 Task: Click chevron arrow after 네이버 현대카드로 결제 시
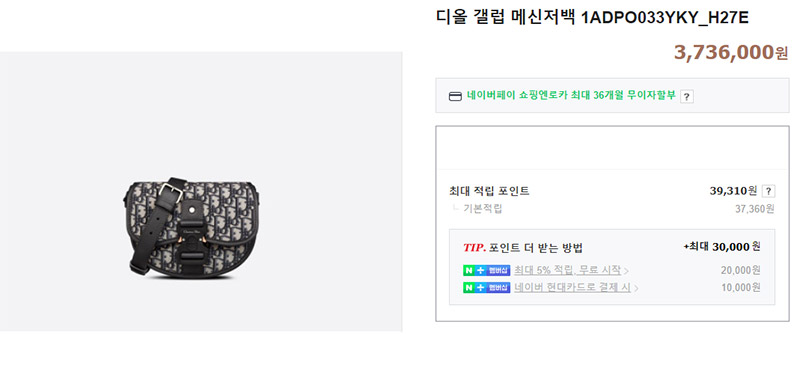(x=636, y=288)
